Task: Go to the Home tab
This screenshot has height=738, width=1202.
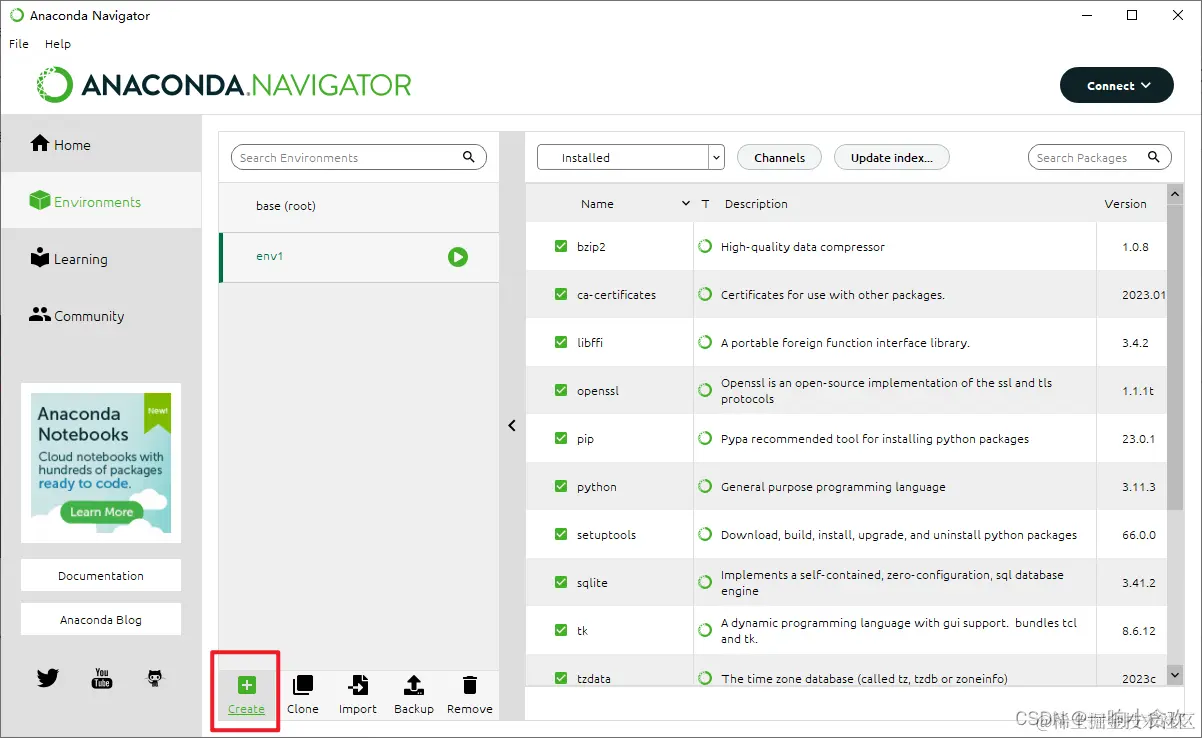Action: point(101,144)
